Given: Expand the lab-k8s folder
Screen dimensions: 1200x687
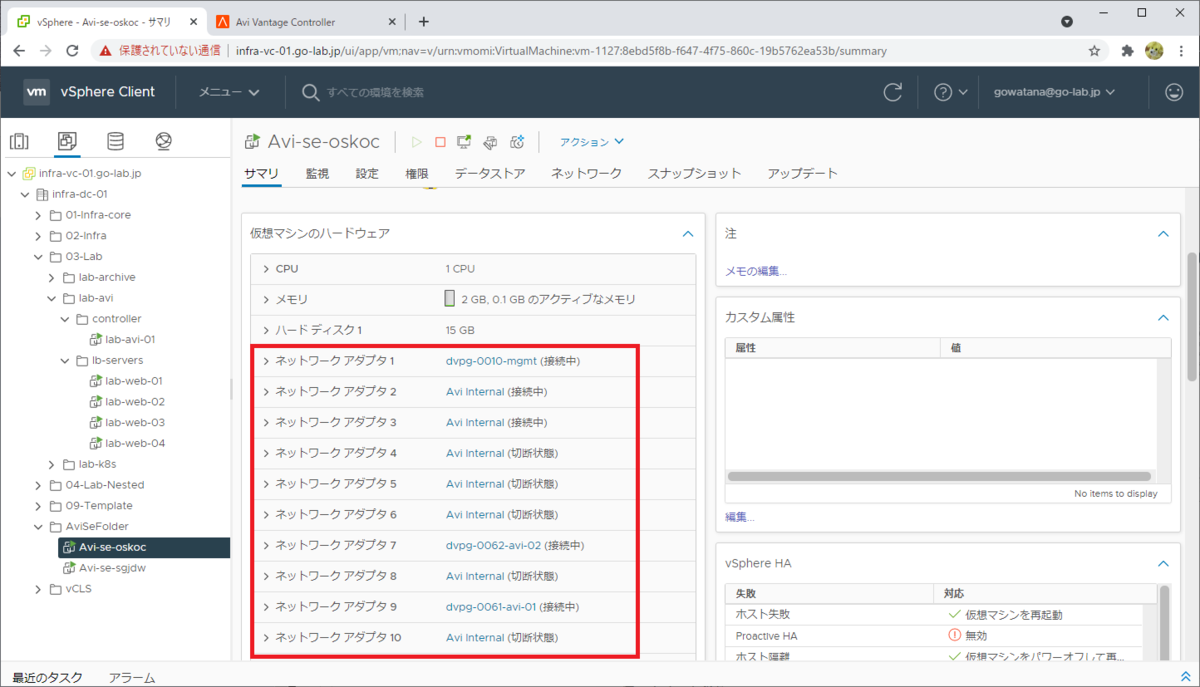Looking at the screenshot, I should tap(53, 464).
